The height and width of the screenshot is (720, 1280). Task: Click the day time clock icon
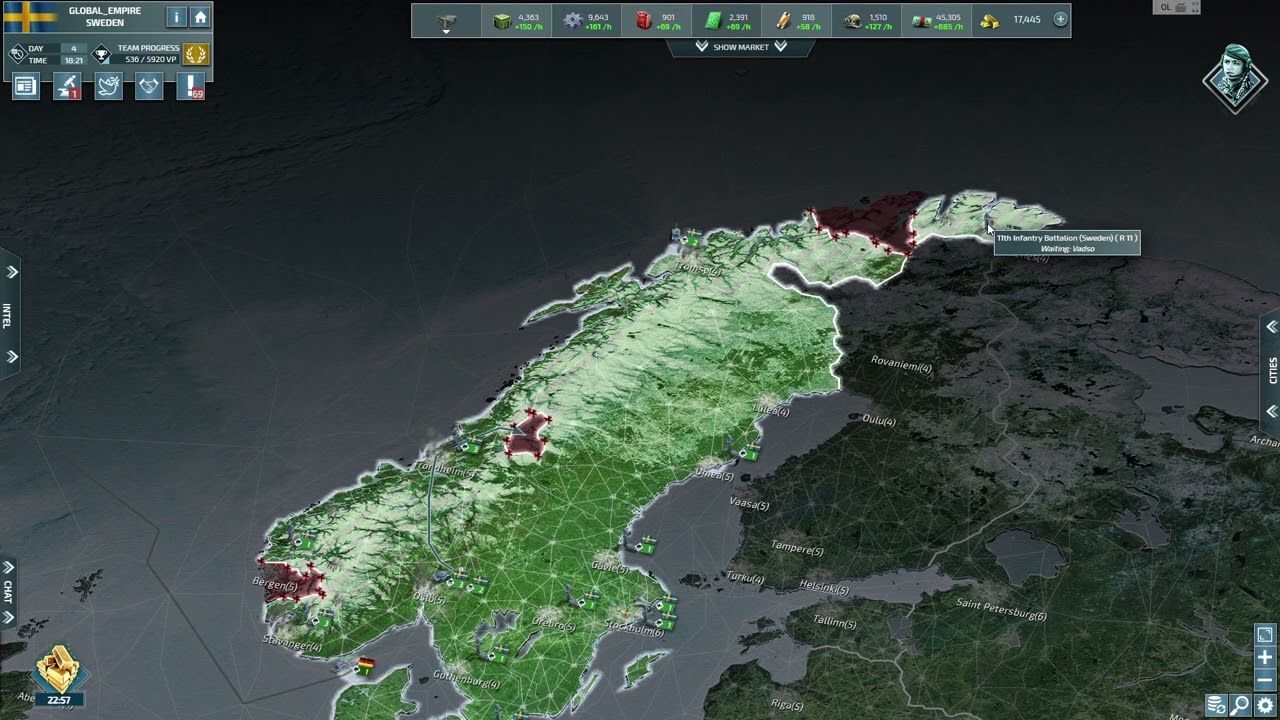pos(17,54)
